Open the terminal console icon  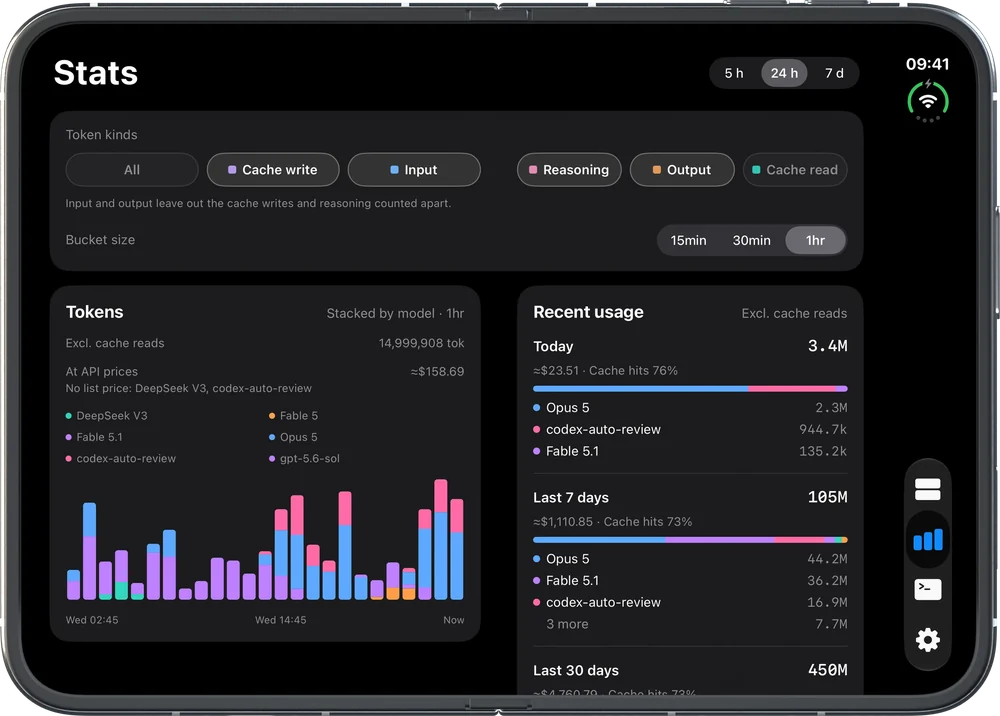[927, 589]
